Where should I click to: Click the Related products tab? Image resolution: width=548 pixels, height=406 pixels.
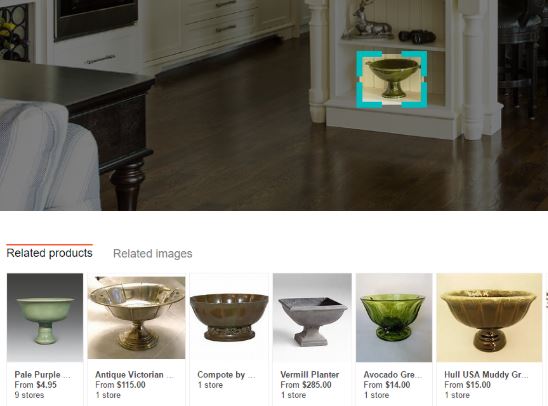point(50,253)
